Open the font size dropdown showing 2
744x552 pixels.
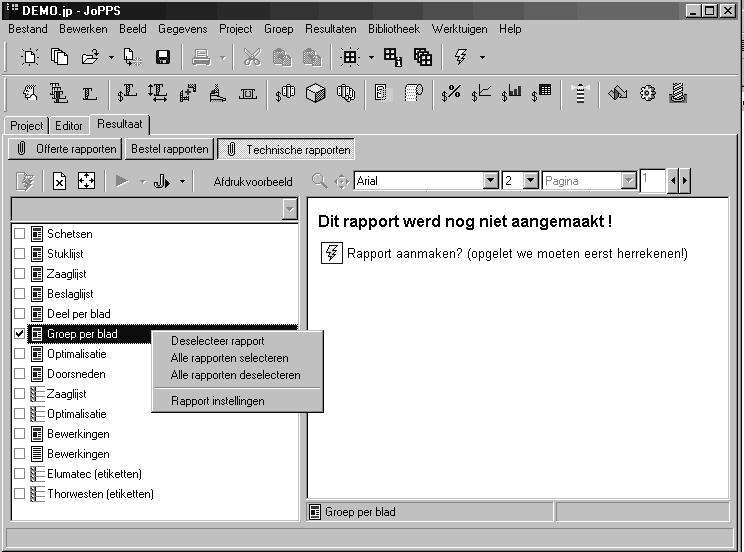530,180
